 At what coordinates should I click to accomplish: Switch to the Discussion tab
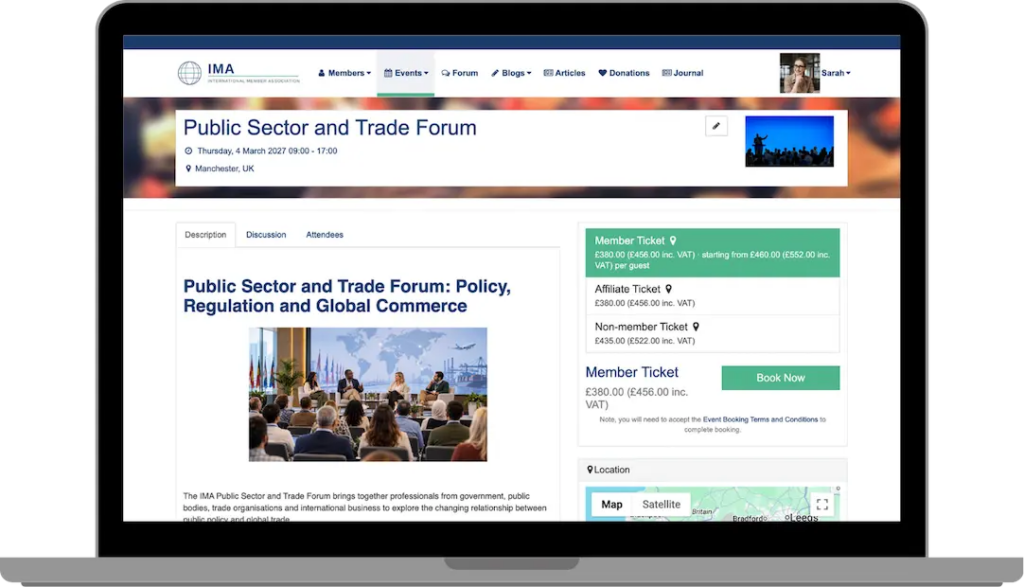pos(266,234)
